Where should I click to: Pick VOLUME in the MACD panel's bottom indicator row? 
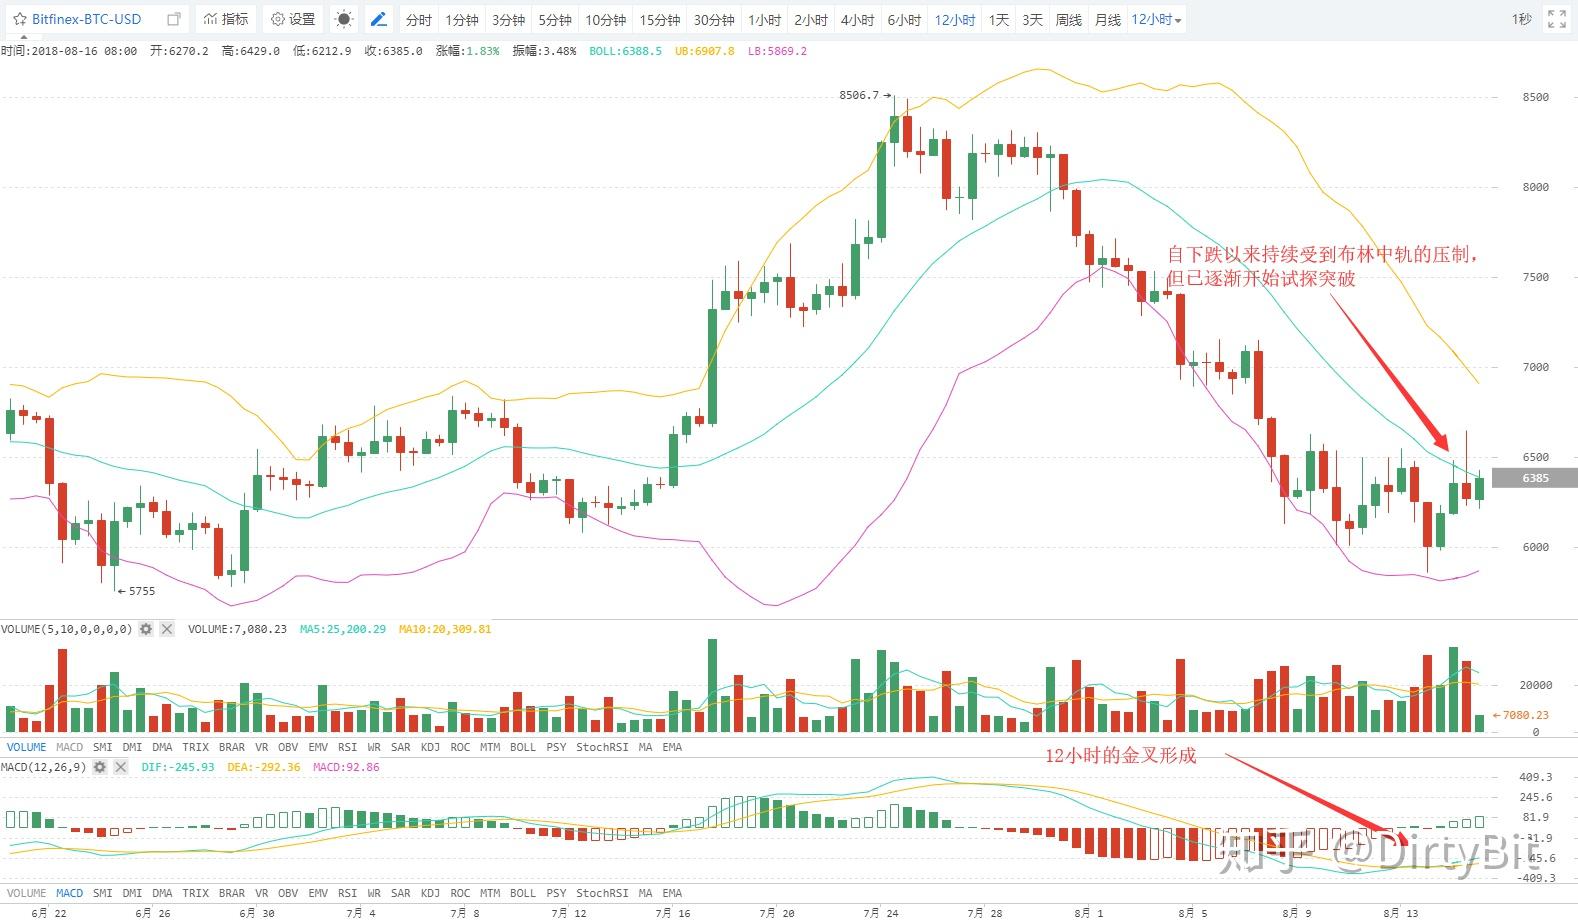click(x=27, y=893)
